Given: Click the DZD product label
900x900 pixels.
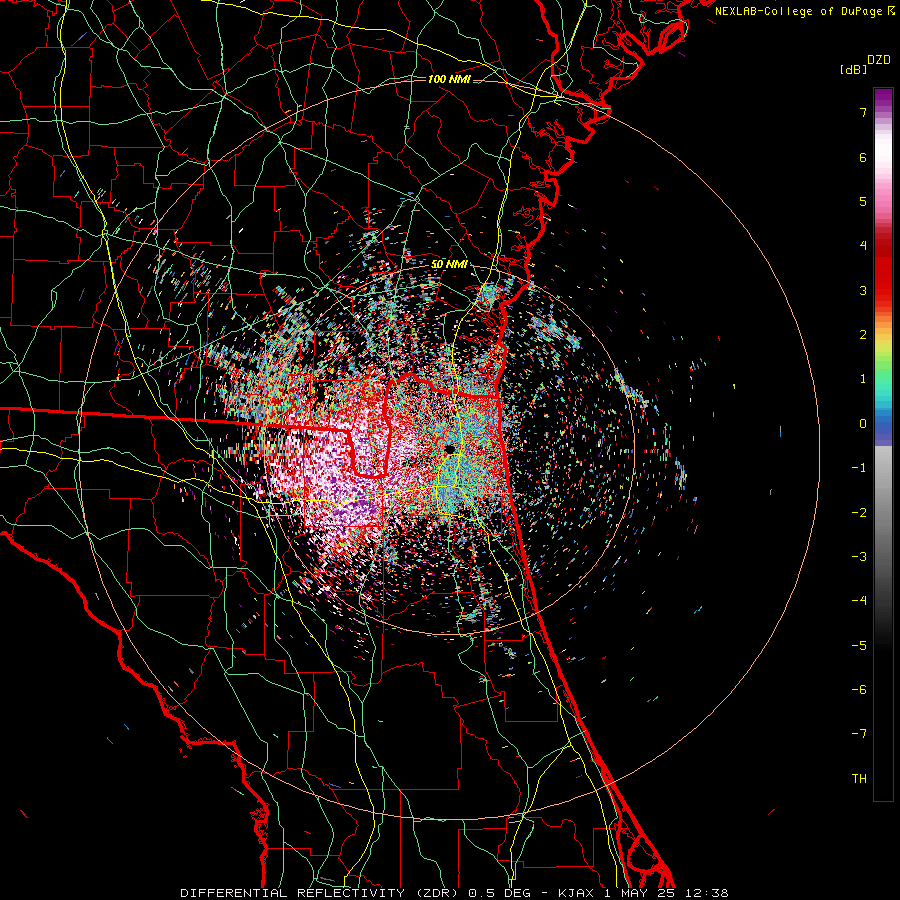Looking at the screenshot, I should coord(879,60).
